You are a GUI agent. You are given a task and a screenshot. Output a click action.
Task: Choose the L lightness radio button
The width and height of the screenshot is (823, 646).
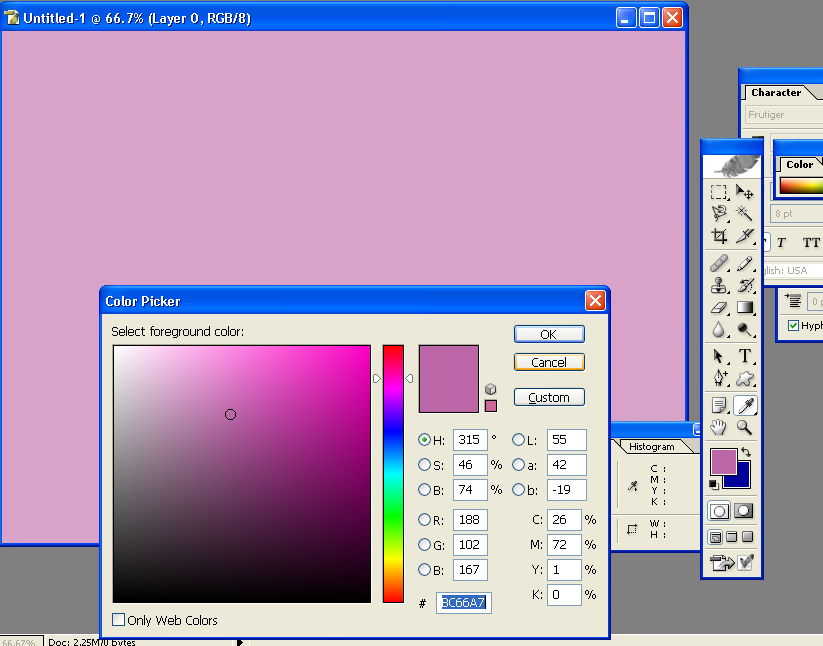518,440
